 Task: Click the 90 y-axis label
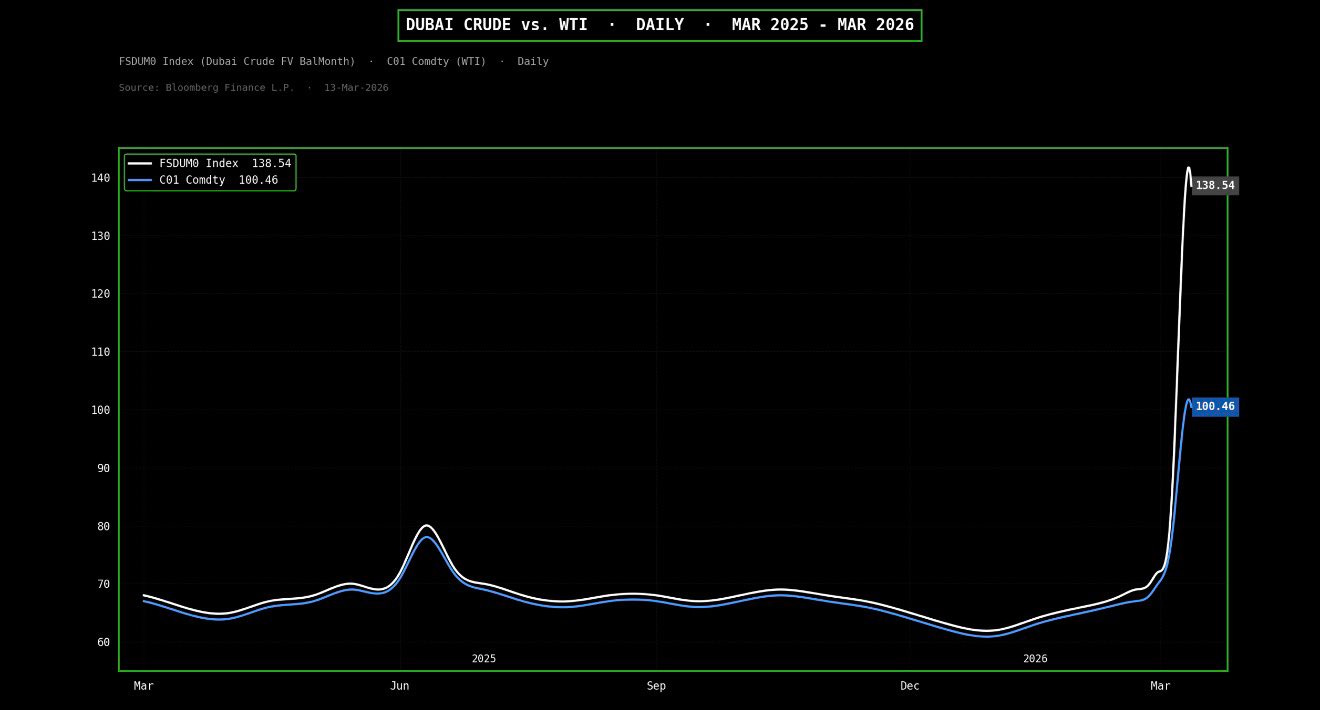tap(104, 468)
